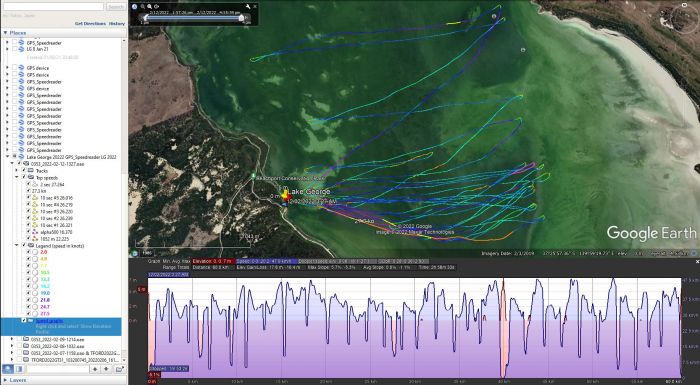Collapse the Legend (speed in knots) folder

[x=17, y=246]
